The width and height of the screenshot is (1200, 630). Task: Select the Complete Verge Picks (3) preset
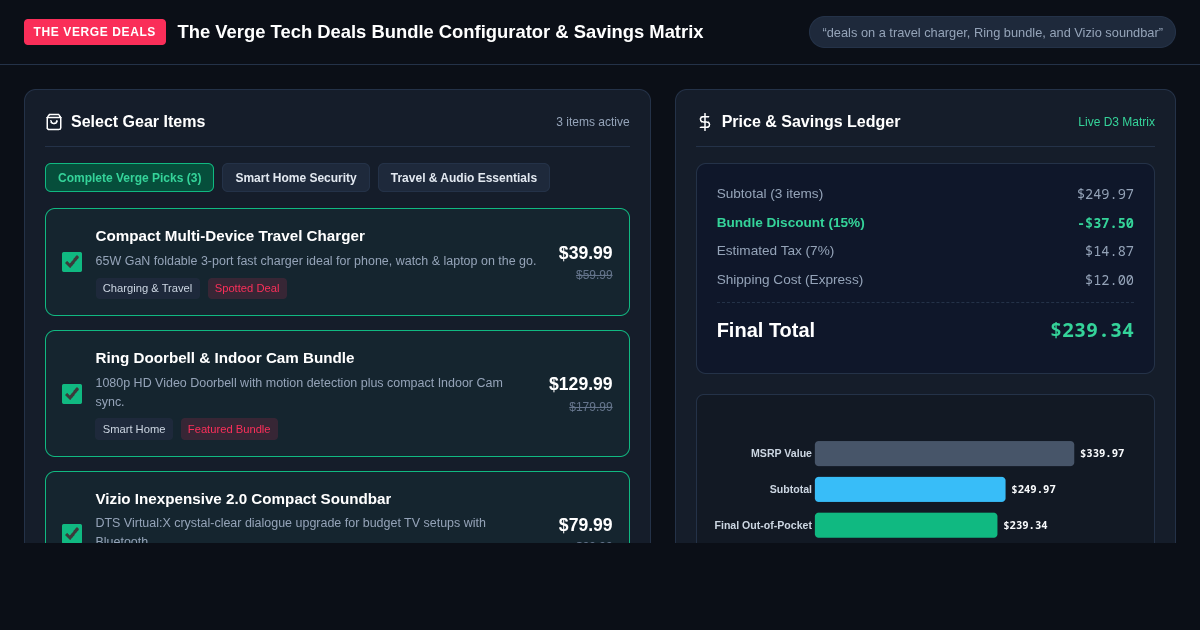click(x=129, y=178)
